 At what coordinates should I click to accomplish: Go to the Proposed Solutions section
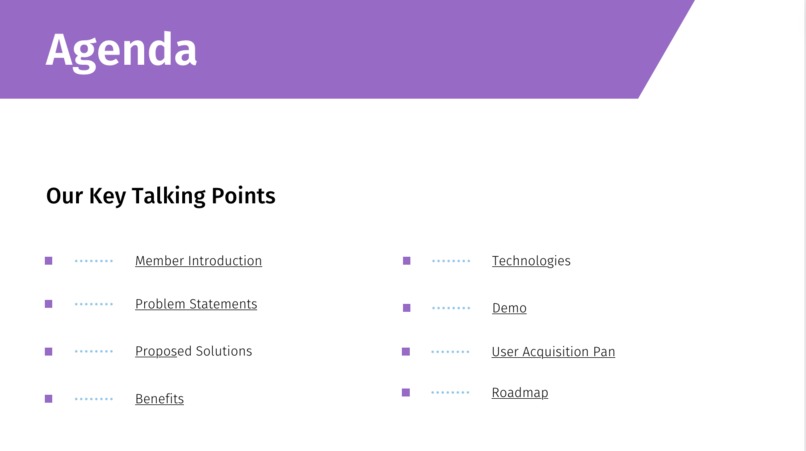193,351
